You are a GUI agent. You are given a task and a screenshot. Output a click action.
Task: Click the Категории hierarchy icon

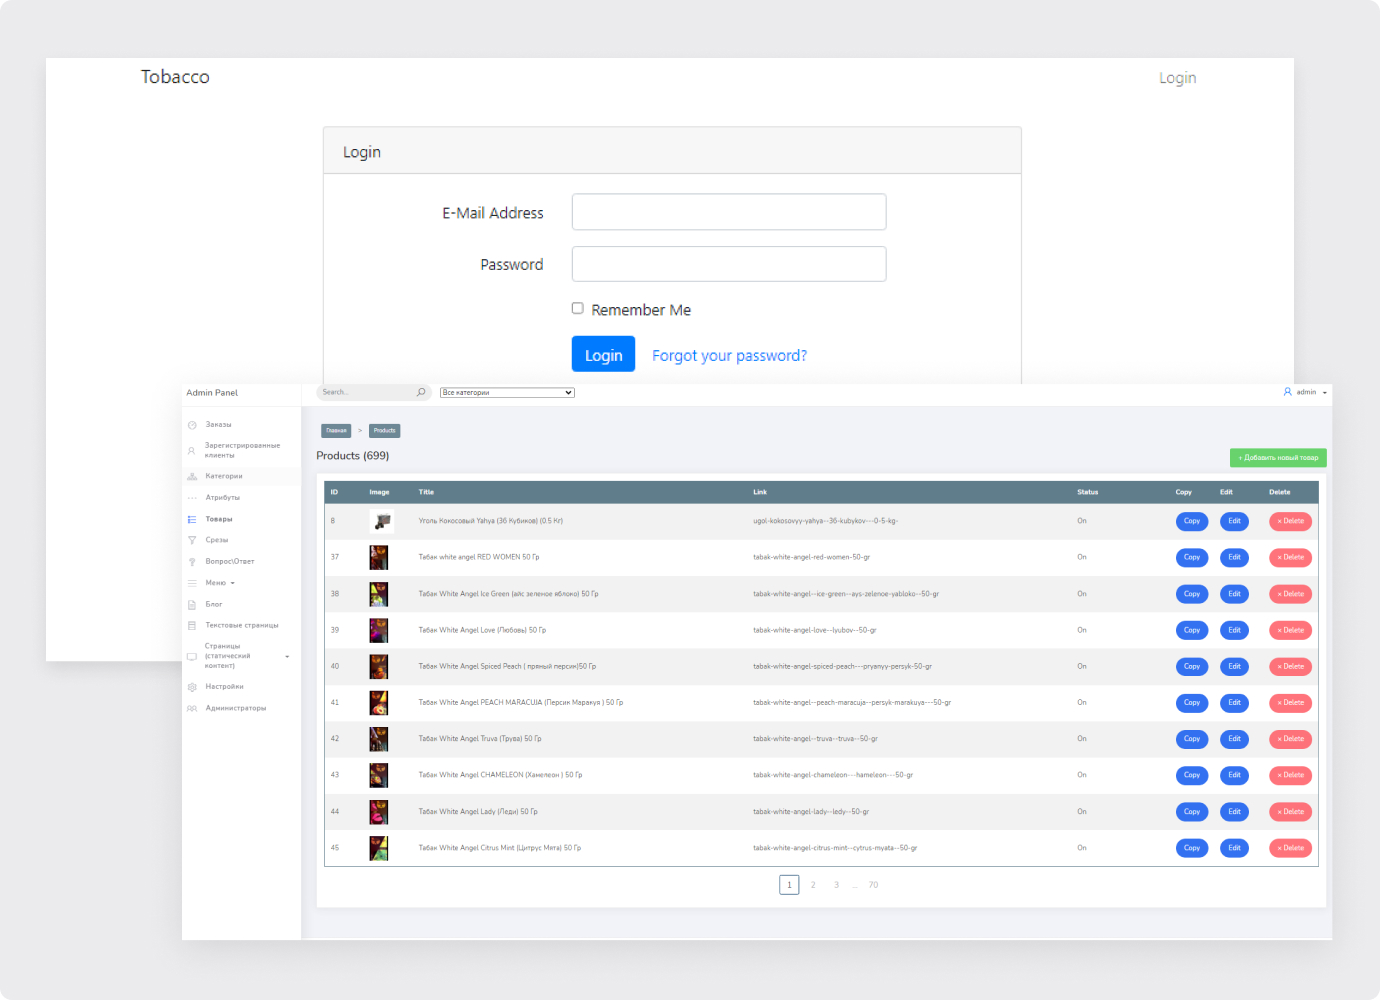click(192, 477)
